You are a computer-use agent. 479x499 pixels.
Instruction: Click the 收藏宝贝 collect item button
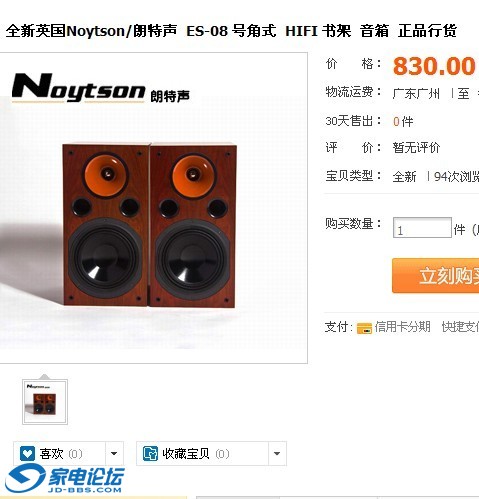(x=202, y=454)
